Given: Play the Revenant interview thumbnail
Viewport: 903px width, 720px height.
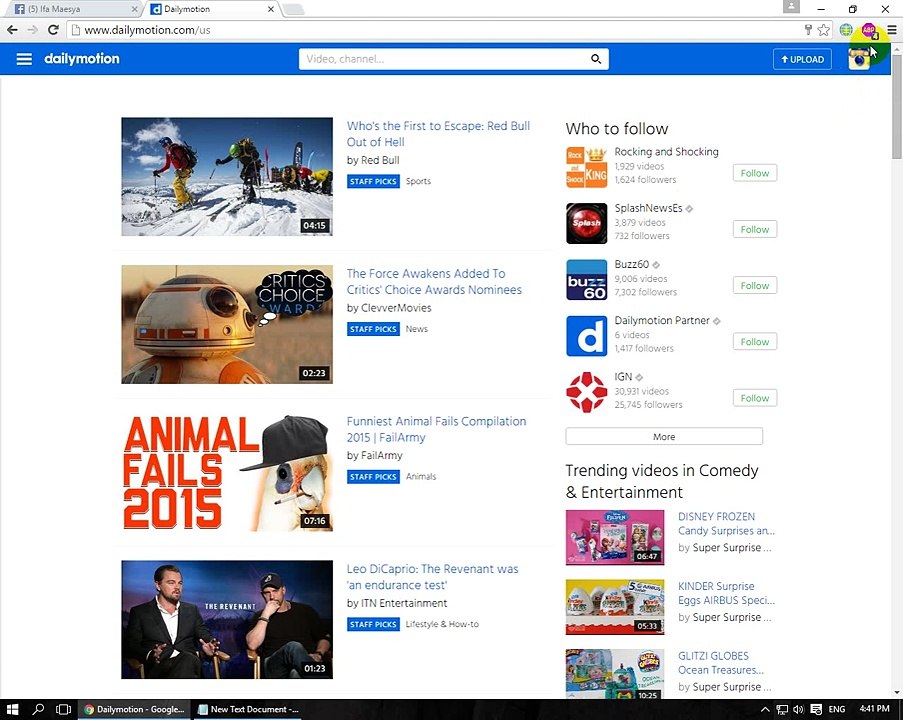Looking at the screenshot, I should (x=227, y=620).
